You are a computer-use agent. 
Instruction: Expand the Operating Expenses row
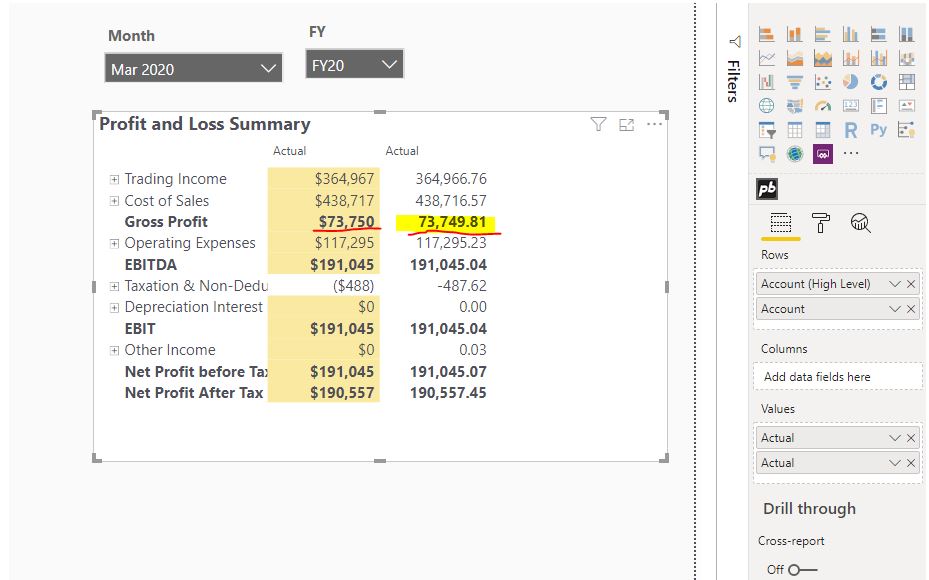pos(114,243)
